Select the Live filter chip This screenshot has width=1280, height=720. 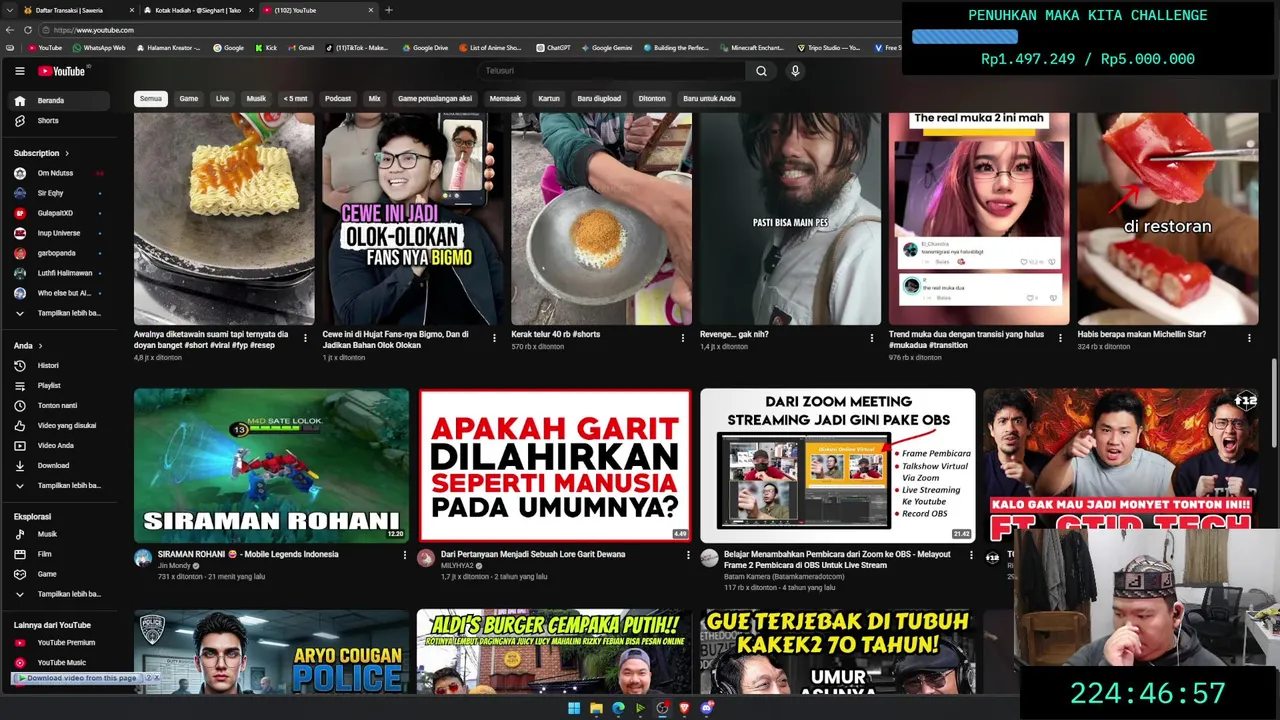[222, 99]
